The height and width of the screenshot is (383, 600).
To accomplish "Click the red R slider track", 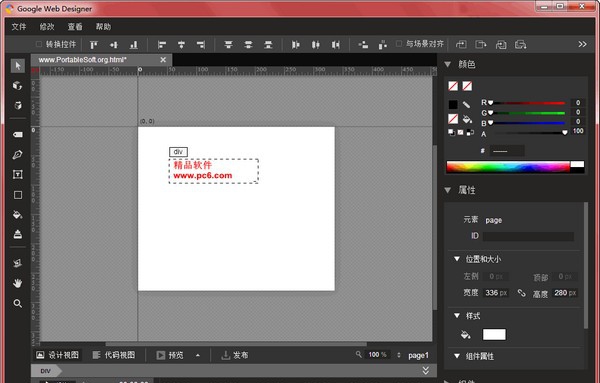I will (527, 103).
